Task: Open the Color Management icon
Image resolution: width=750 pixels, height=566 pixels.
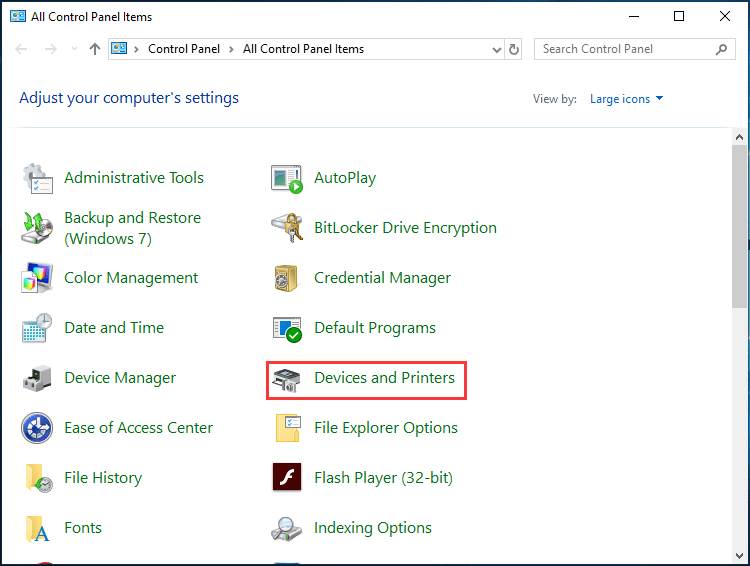Action: (37, 278)
